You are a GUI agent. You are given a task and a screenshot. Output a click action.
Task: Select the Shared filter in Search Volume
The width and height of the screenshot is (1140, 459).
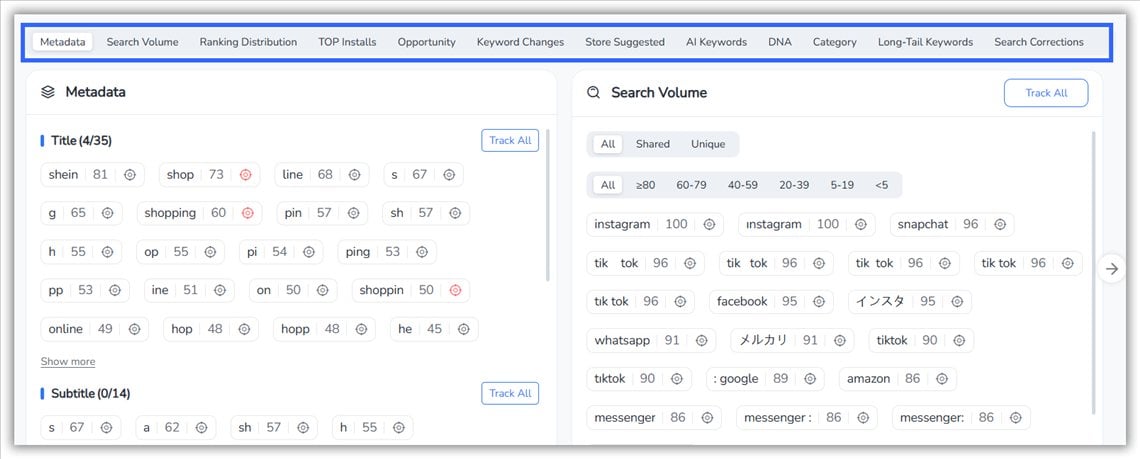click(653, 144)
